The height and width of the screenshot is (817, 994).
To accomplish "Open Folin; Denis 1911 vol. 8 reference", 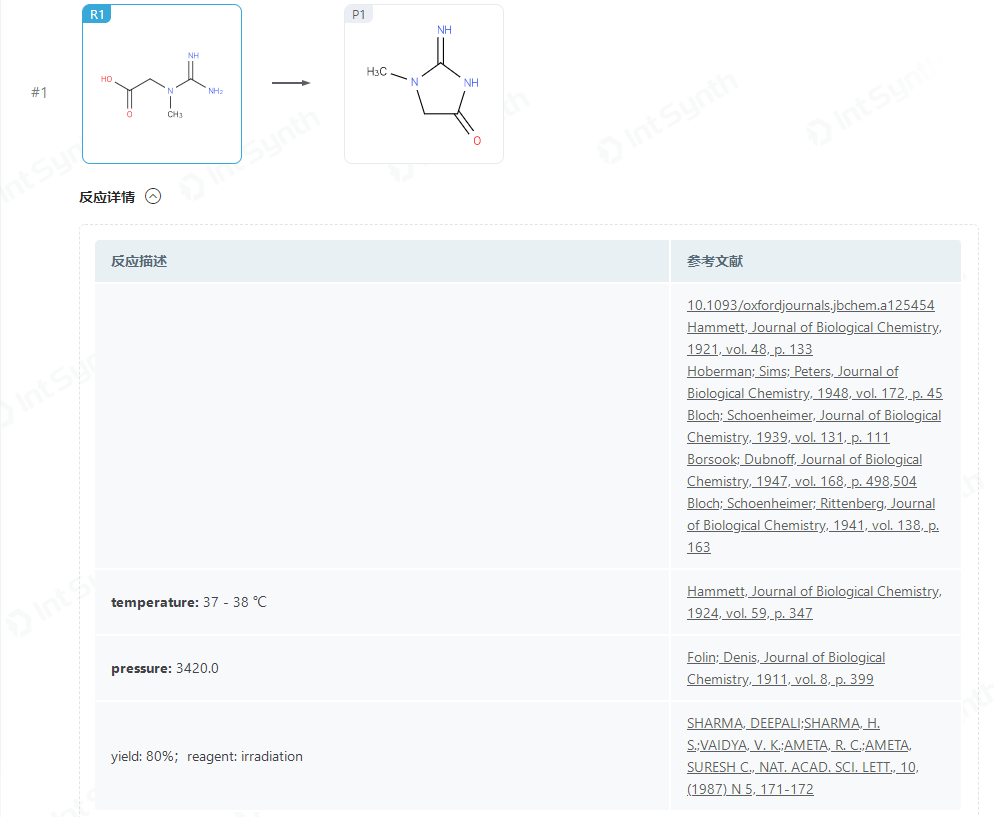I will click(x=785, y=668).
